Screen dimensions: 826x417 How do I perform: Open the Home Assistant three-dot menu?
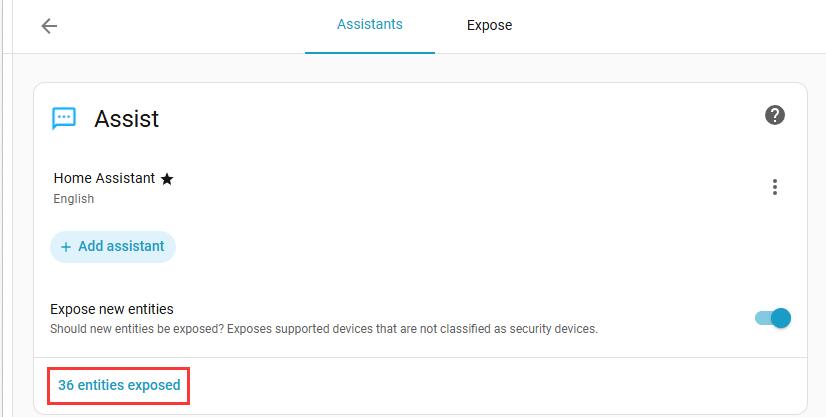click(x=774, y=187)
